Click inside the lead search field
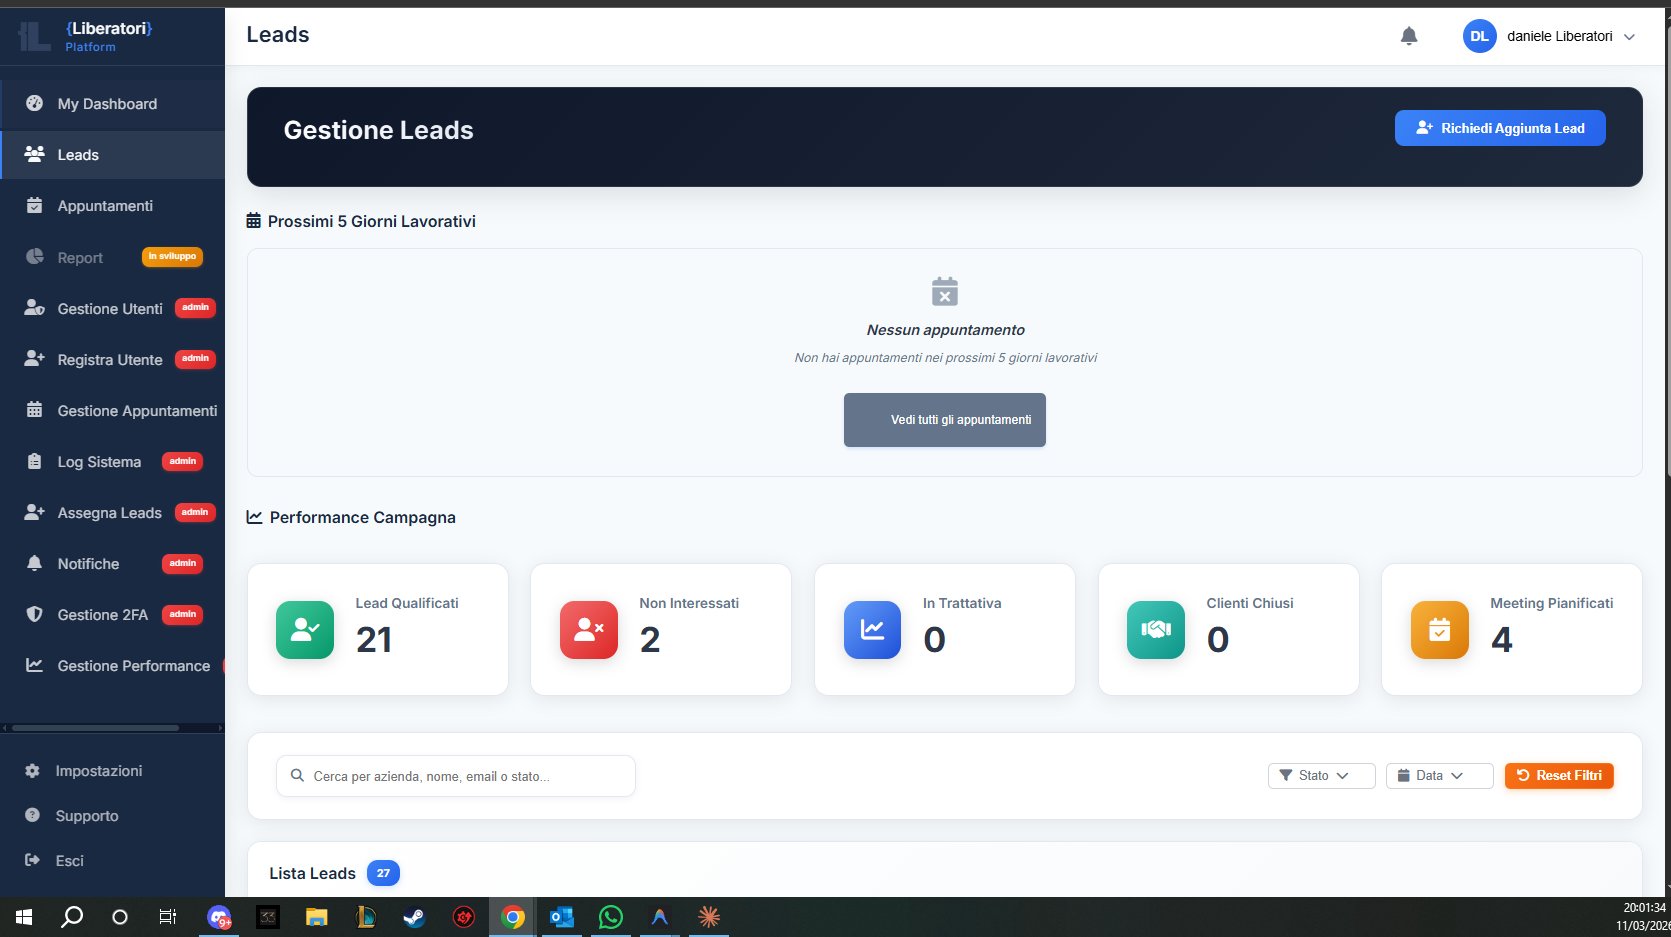 coord(455,775)
